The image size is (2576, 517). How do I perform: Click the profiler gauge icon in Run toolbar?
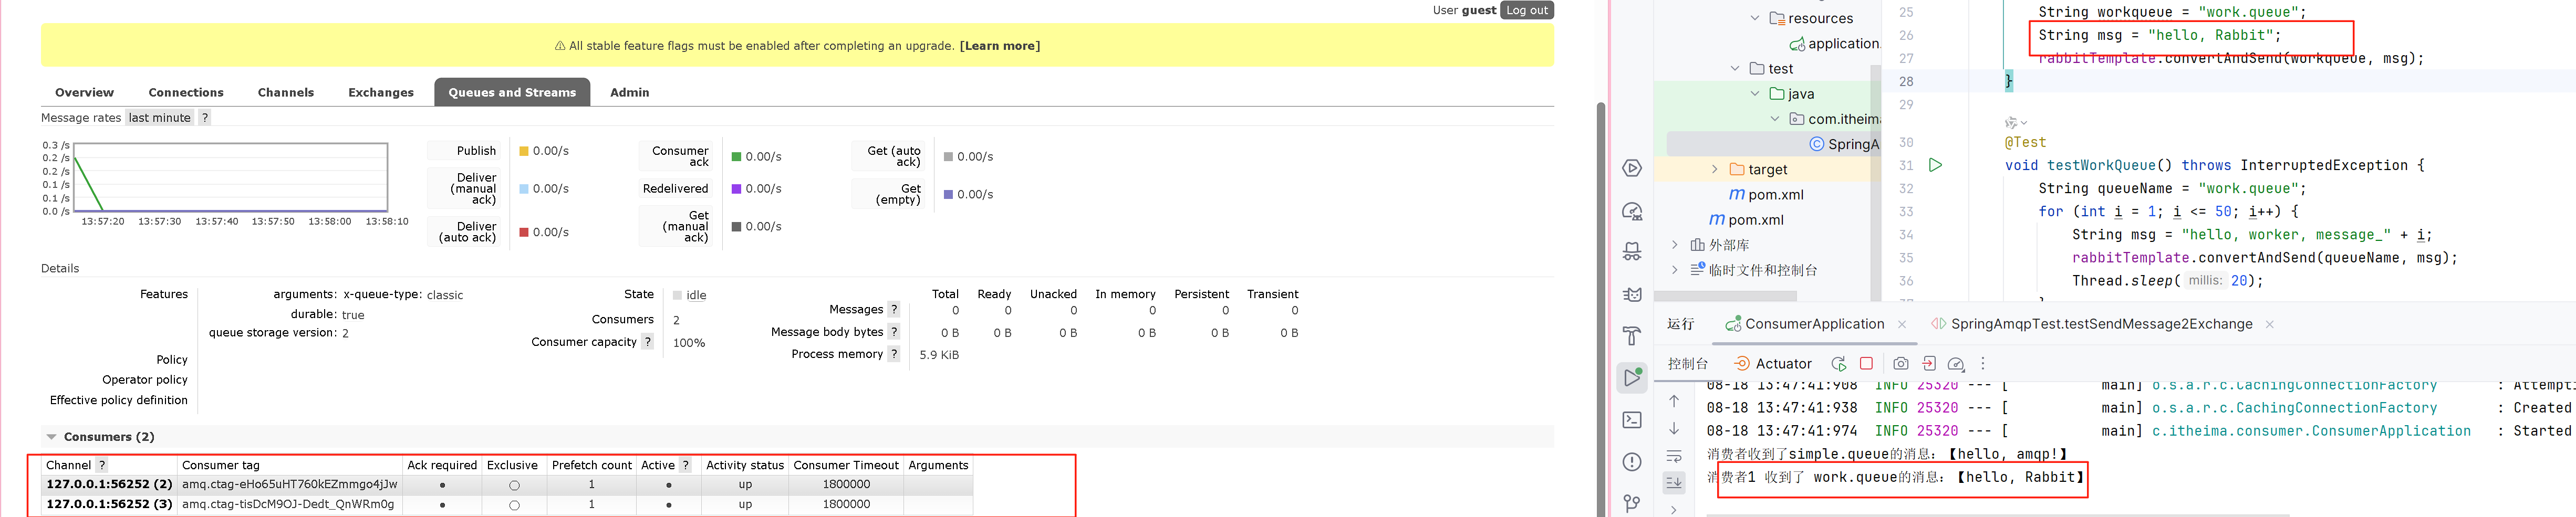[1956, 364]
